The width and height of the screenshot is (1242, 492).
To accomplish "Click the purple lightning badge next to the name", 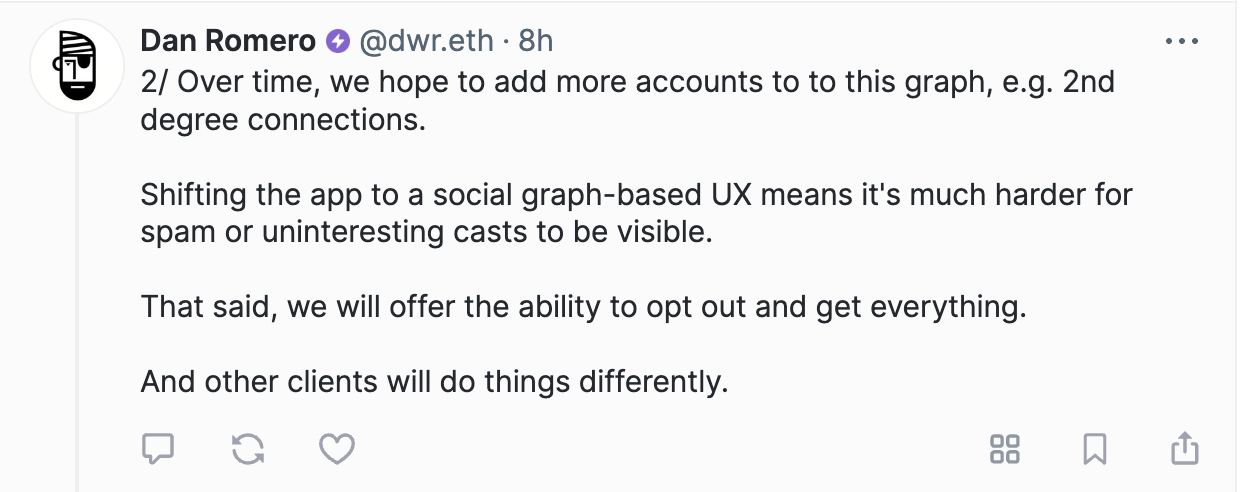I will [338, 42].
